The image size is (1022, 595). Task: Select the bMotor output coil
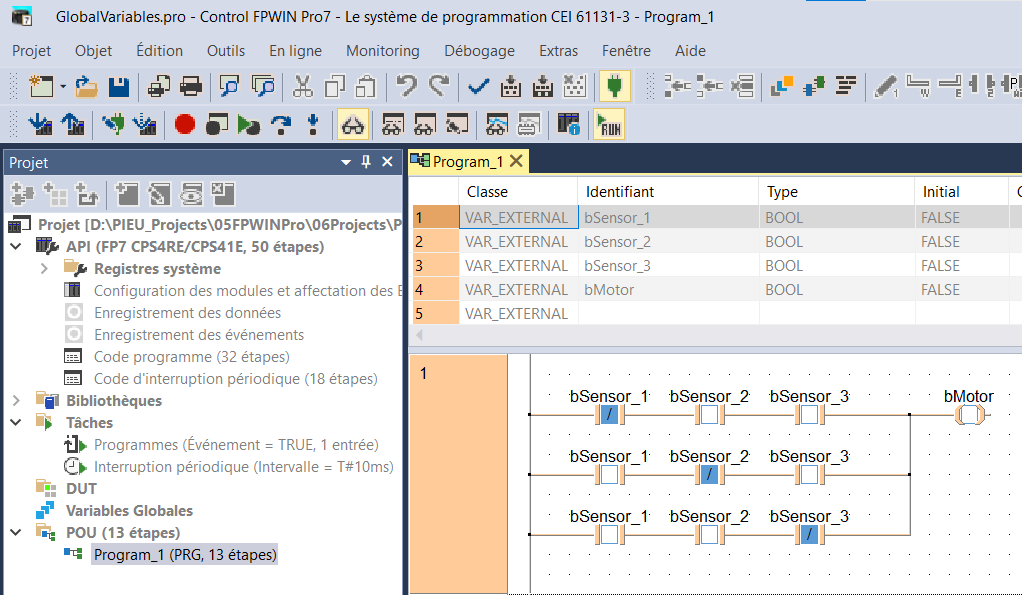point(970,415)
